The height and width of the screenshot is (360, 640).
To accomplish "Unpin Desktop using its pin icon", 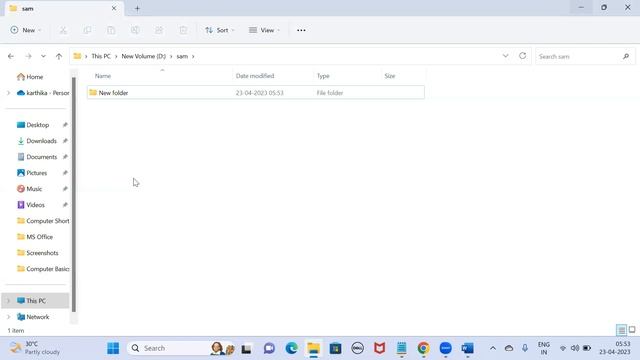I will click(x=65, y=125).
